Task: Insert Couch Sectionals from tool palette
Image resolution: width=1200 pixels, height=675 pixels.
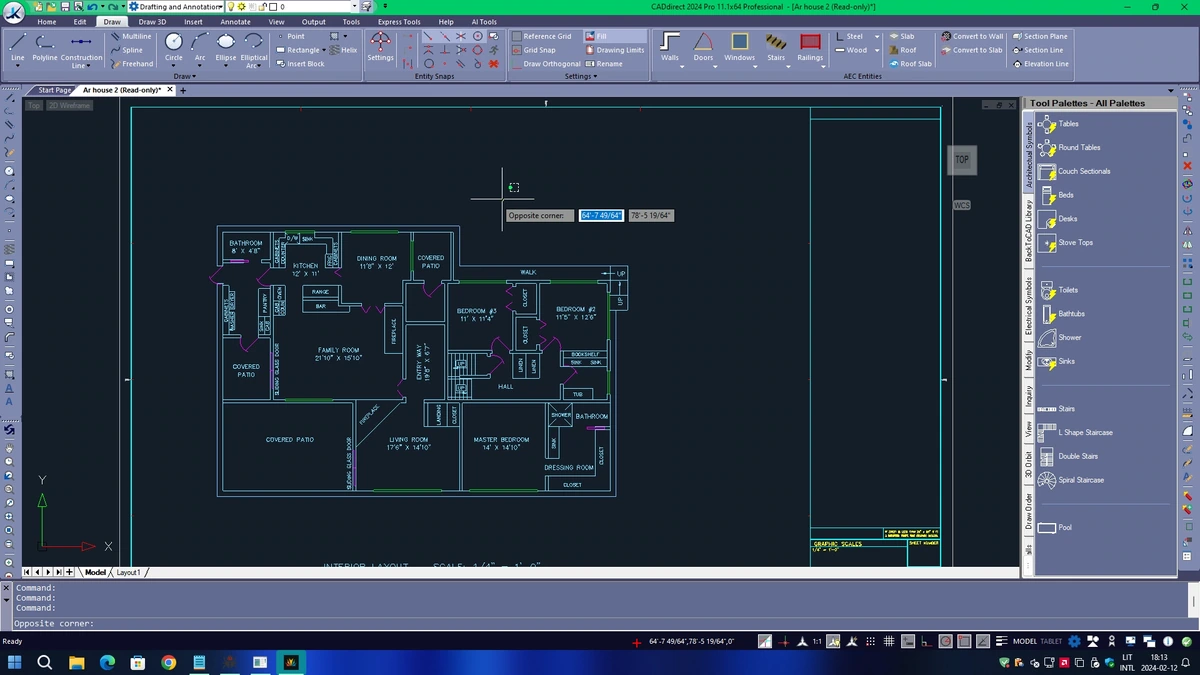Action: tap(1074, 171)
